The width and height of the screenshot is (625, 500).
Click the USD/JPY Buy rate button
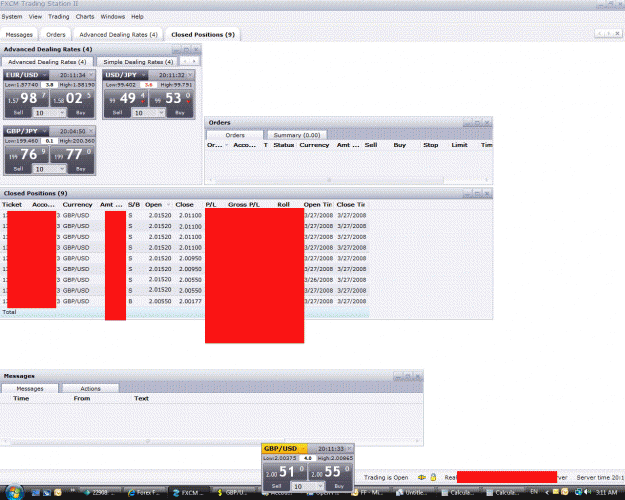coord(171,99)
